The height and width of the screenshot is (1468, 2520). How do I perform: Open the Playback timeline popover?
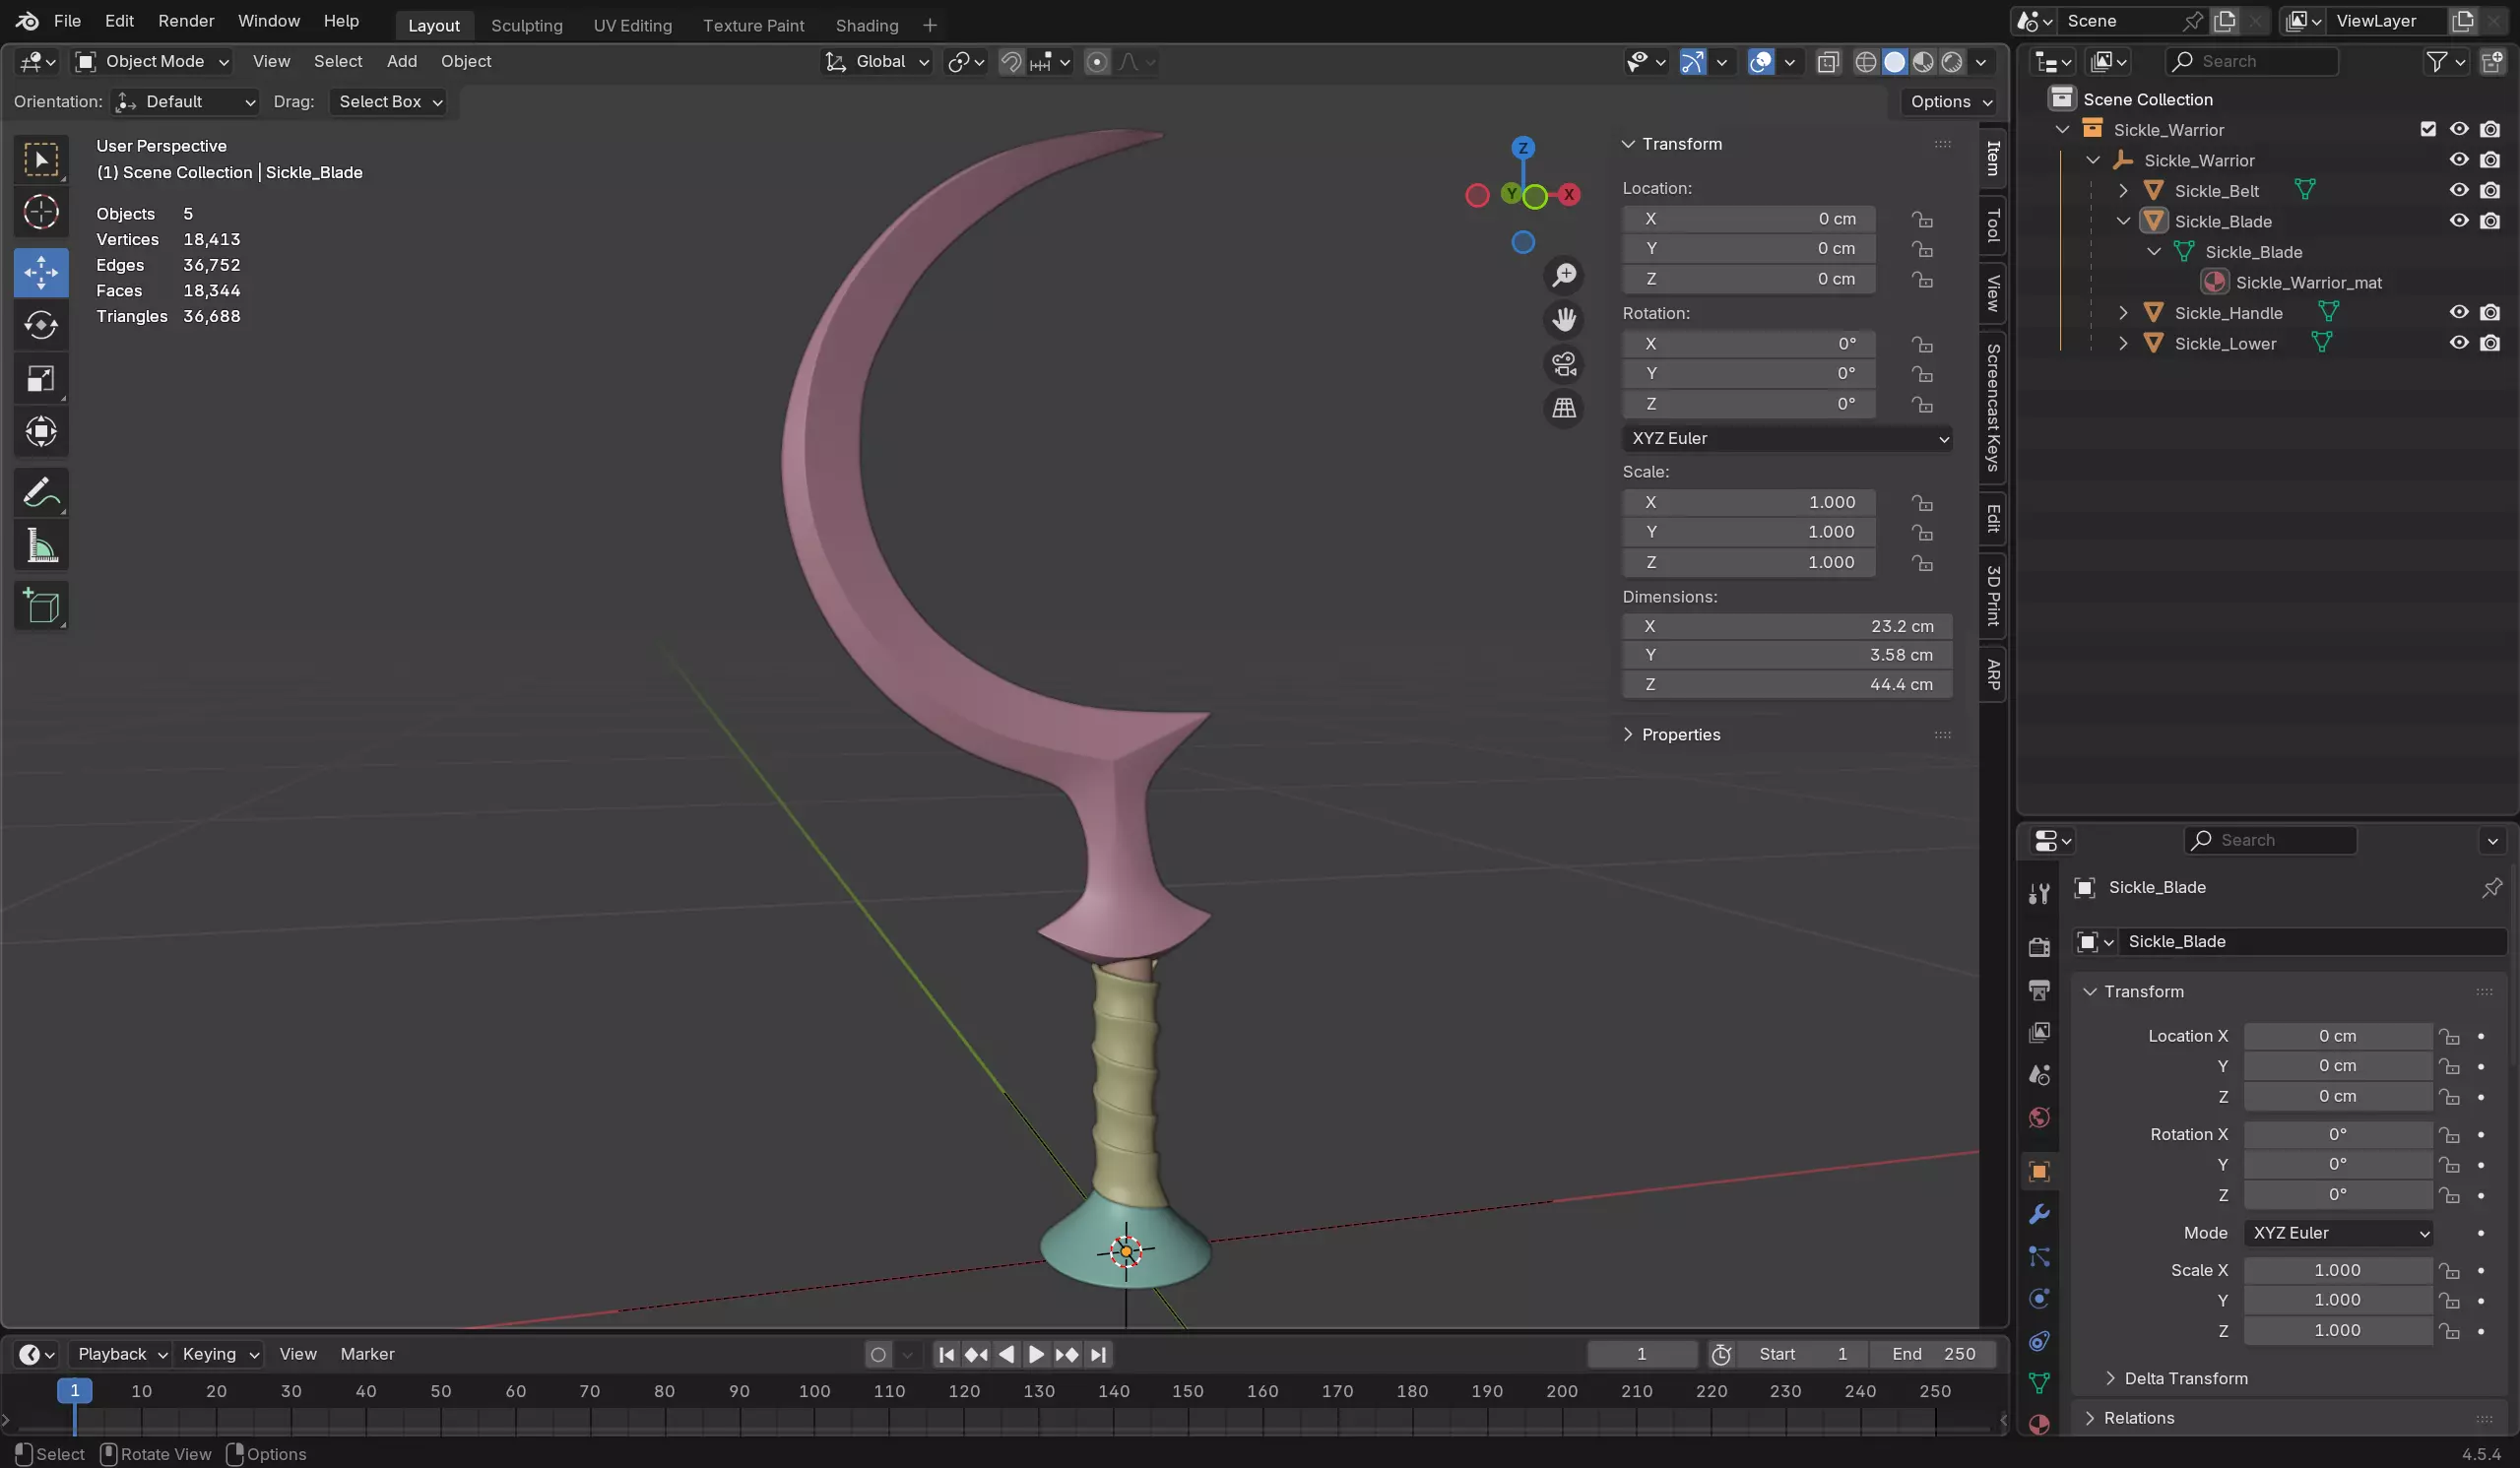coord(120,1354)
